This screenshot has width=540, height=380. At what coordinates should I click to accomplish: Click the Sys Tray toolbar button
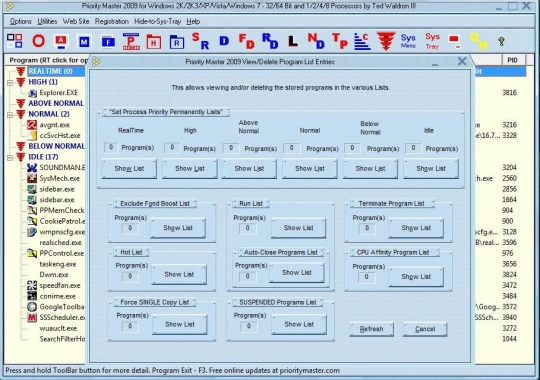(432, 41)
